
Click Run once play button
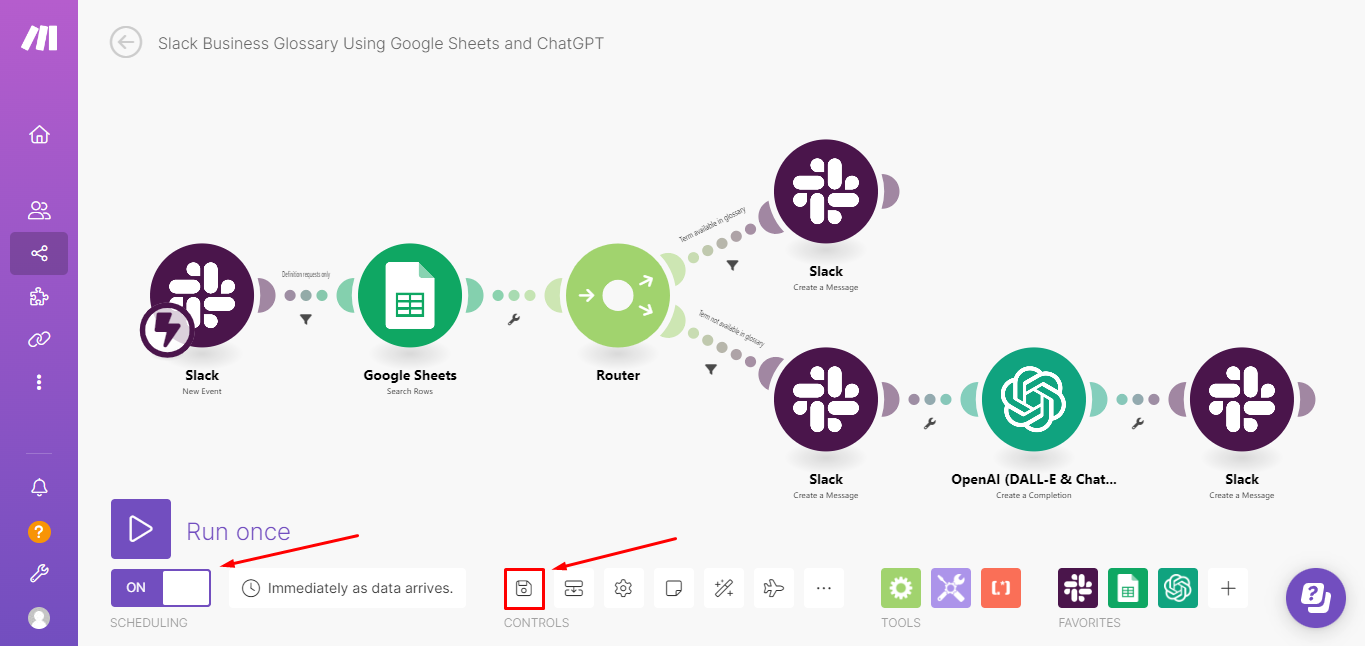pos(141,529)
